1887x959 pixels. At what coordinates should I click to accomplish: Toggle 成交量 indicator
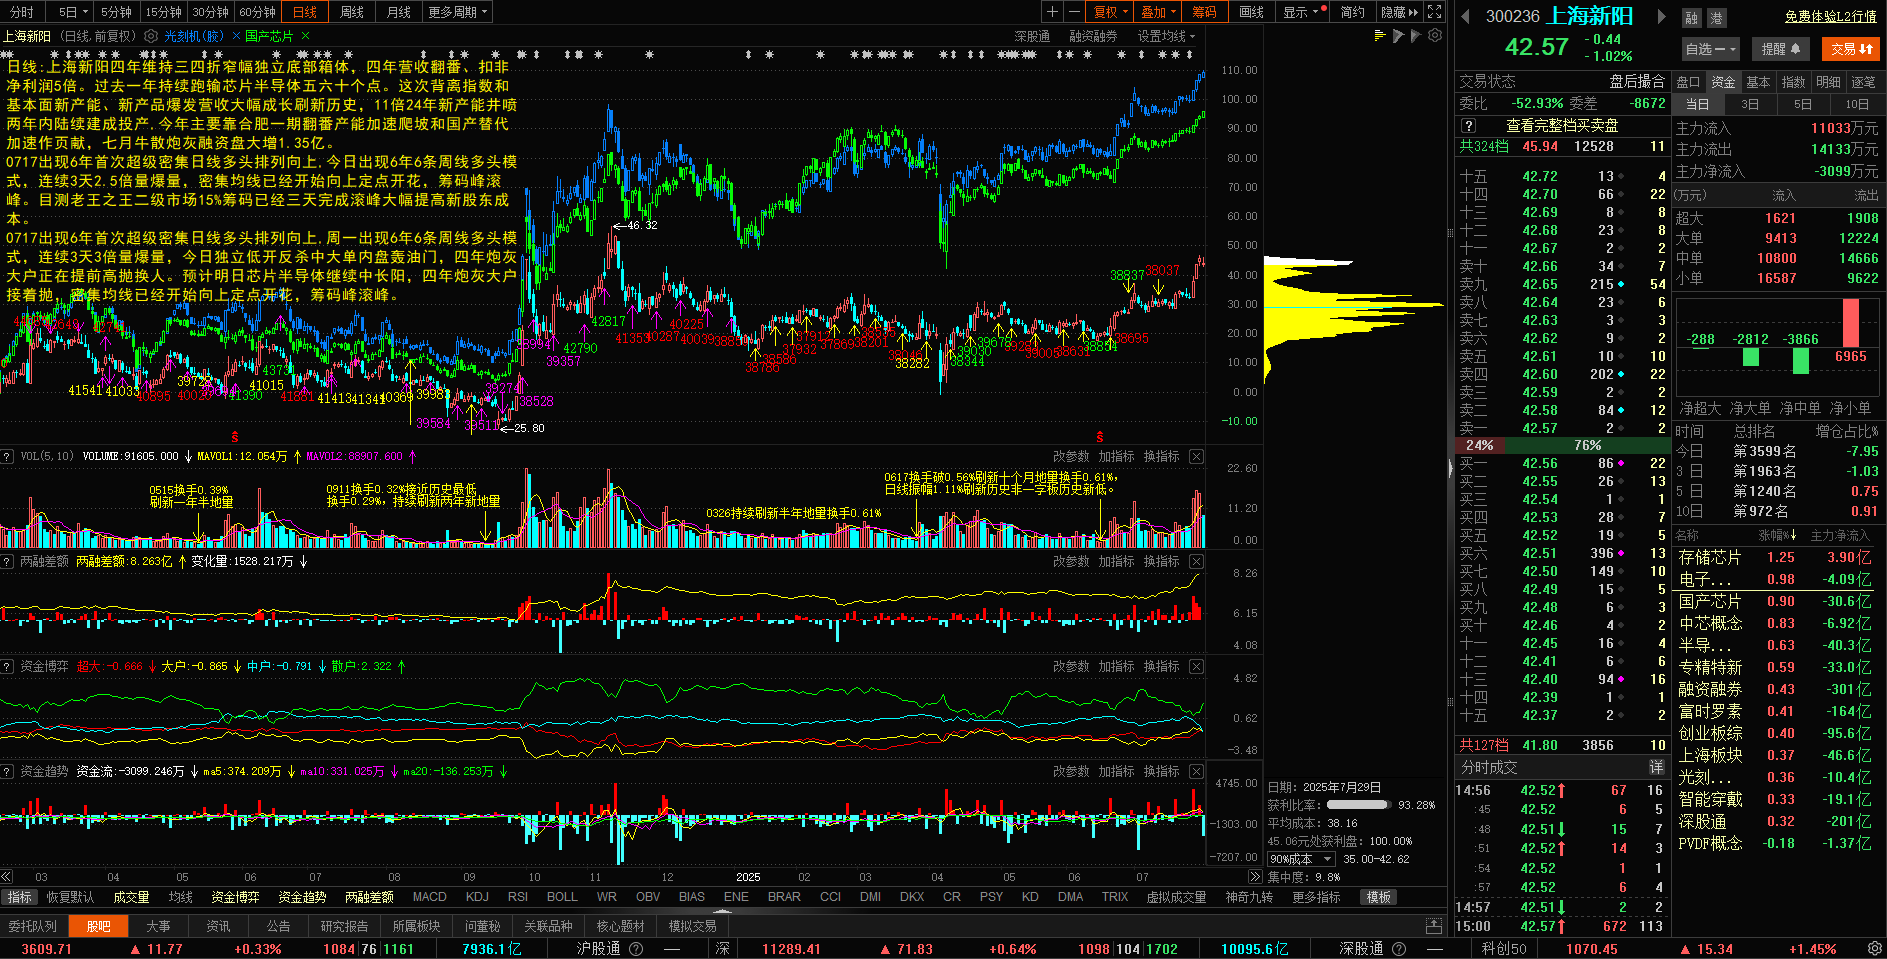coord(131,897)
